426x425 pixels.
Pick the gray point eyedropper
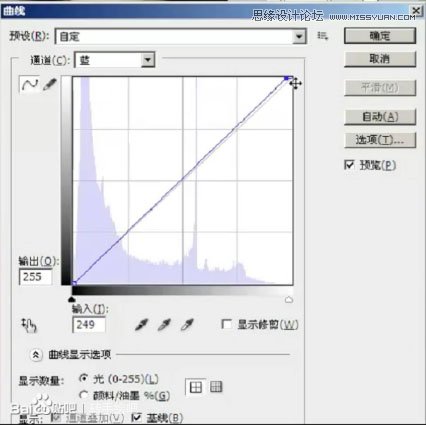click(x=164, y=324)
